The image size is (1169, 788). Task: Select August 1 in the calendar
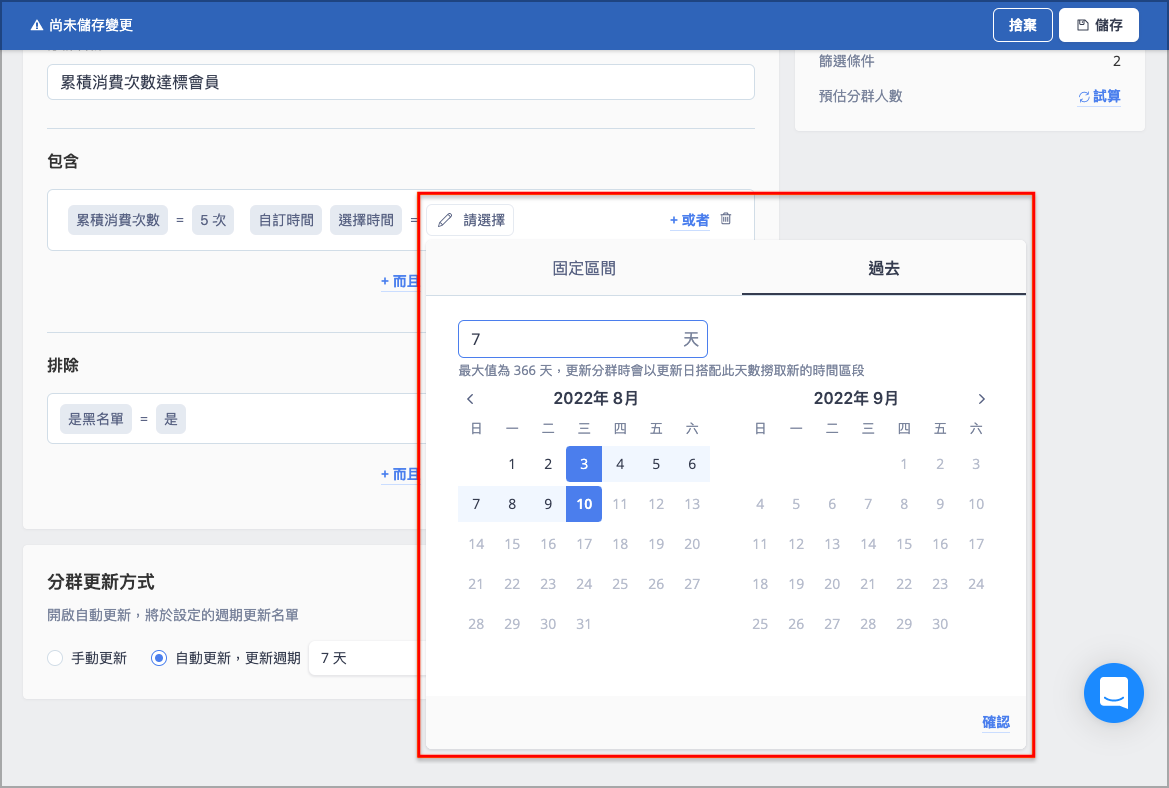[511, 464]
